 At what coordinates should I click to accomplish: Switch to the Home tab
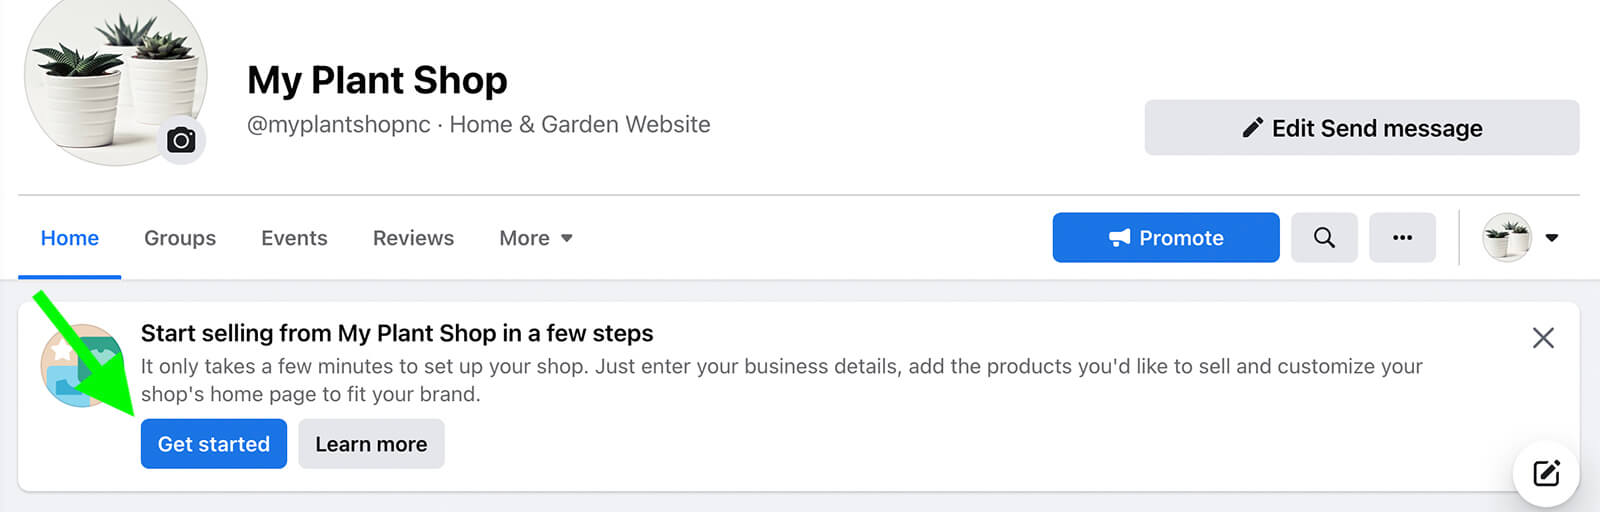pyautogui.click(x=70, y=238)
